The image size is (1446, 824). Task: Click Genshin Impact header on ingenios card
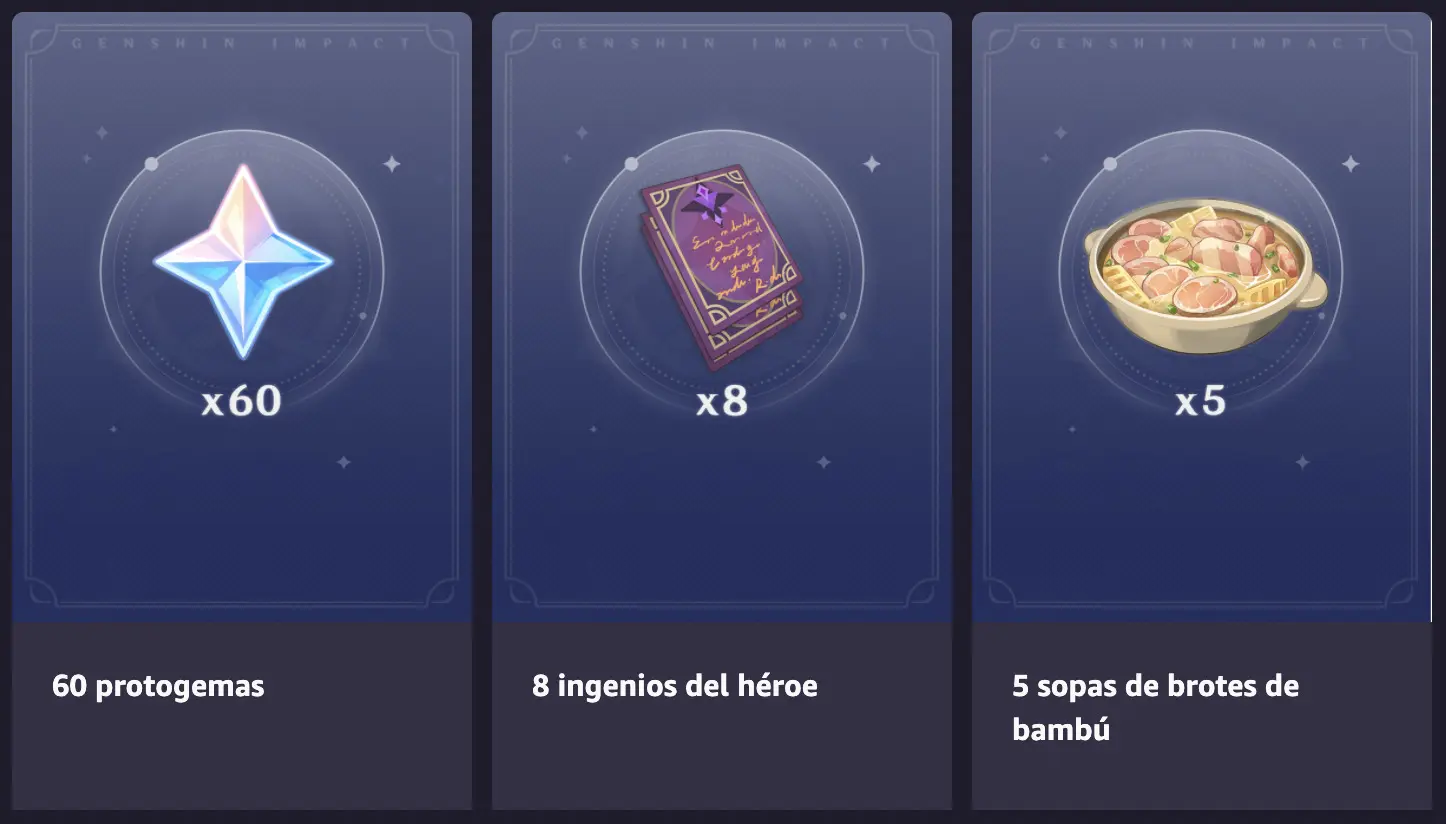721,43
